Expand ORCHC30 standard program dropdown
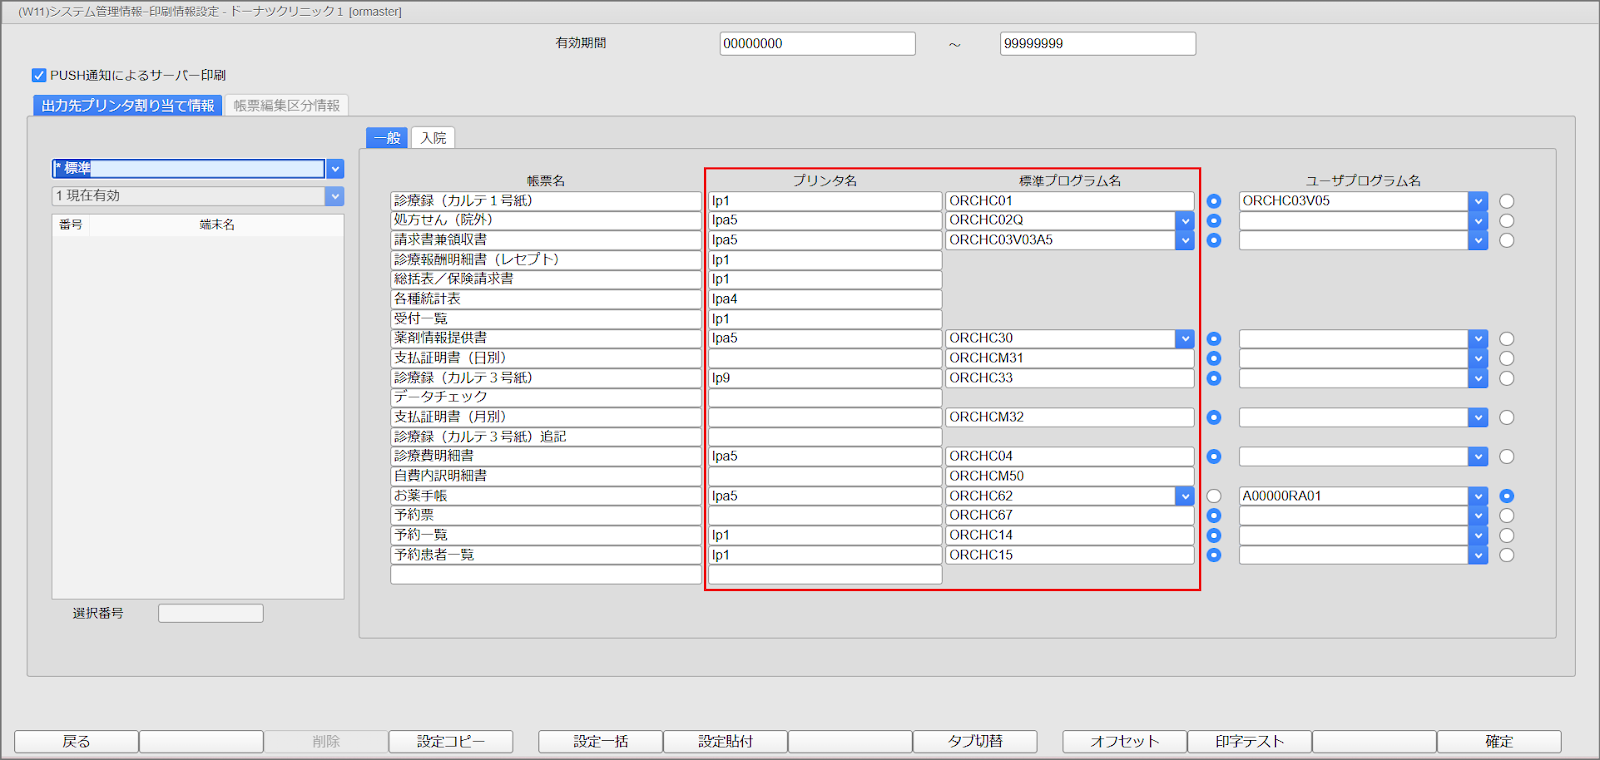Image resolution: width=1600 pixels, height=760 pixels. tap(1185, 338)
